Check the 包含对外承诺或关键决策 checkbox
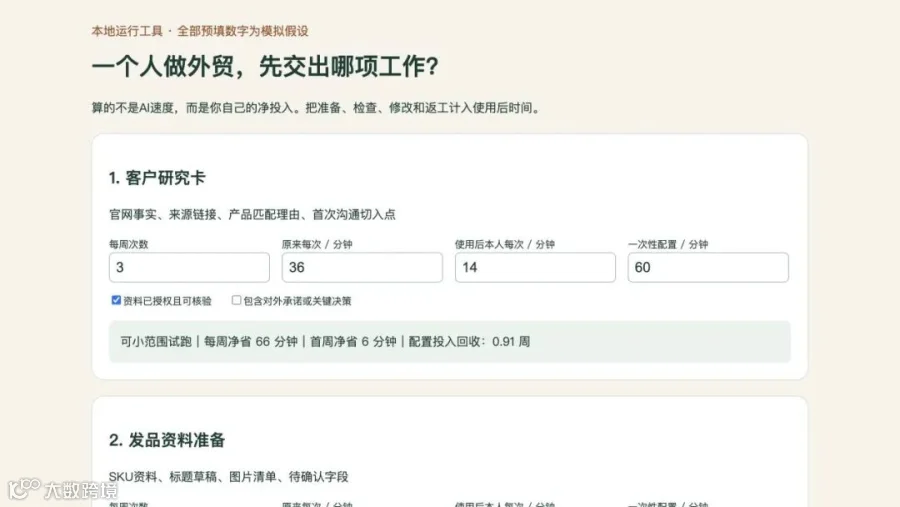 point(236,300)
